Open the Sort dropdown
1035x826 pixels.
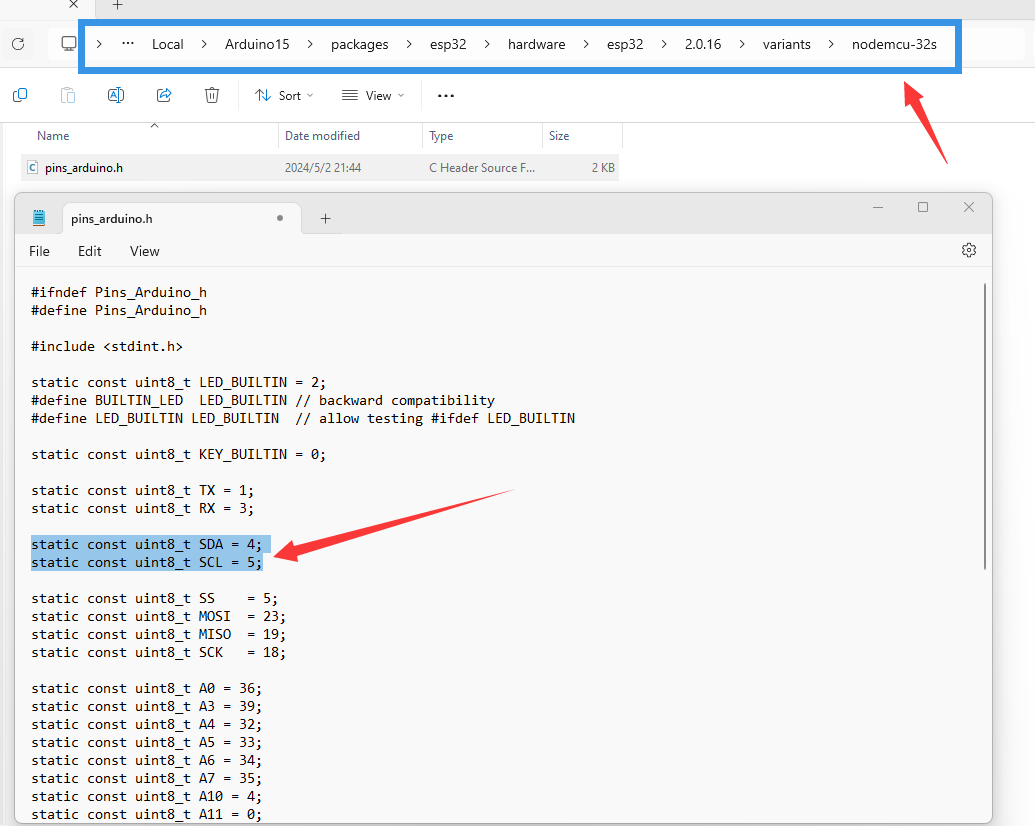coord(284,95)
